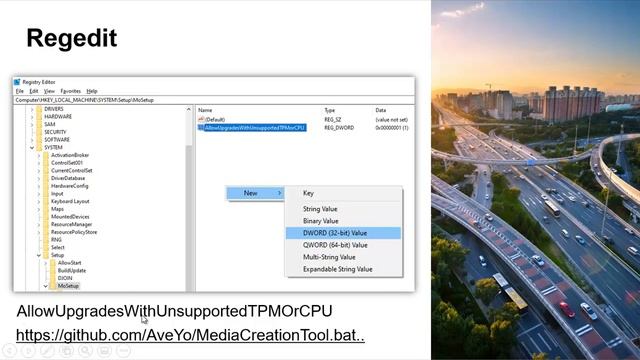The image size is (640, 360).
Task: Select the ResourceManager key
Action: (x=71, y=224)
